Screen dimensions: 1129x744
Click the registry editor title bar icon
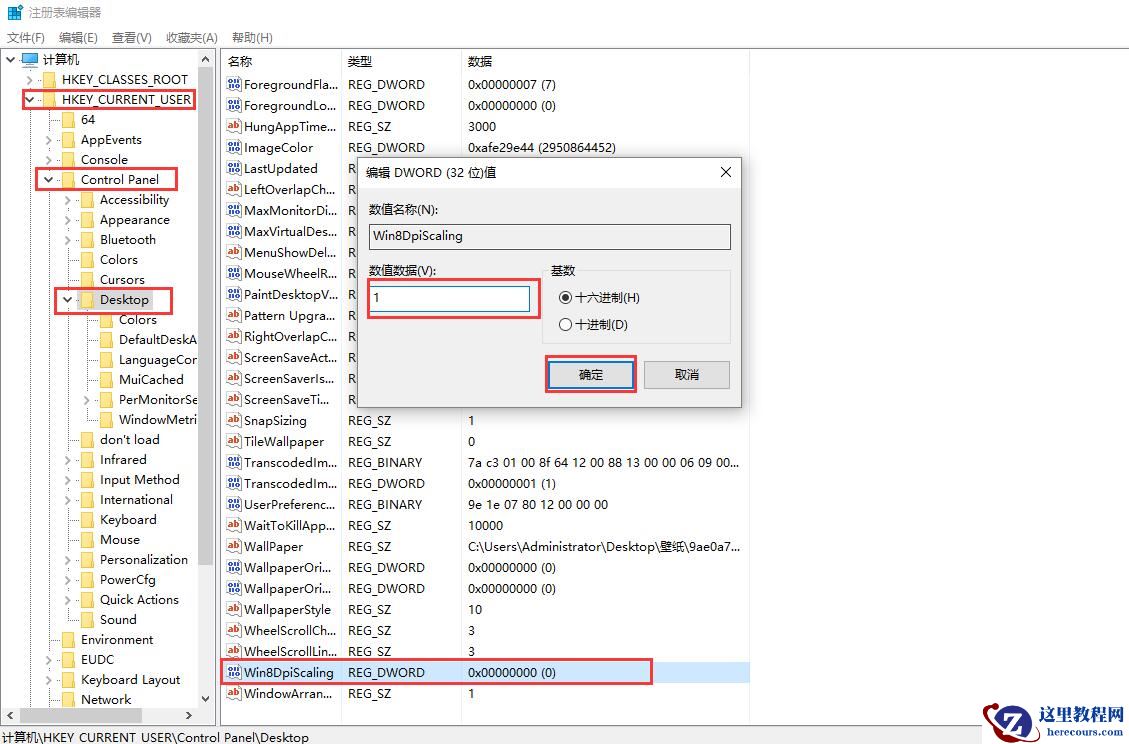point(13,12)
